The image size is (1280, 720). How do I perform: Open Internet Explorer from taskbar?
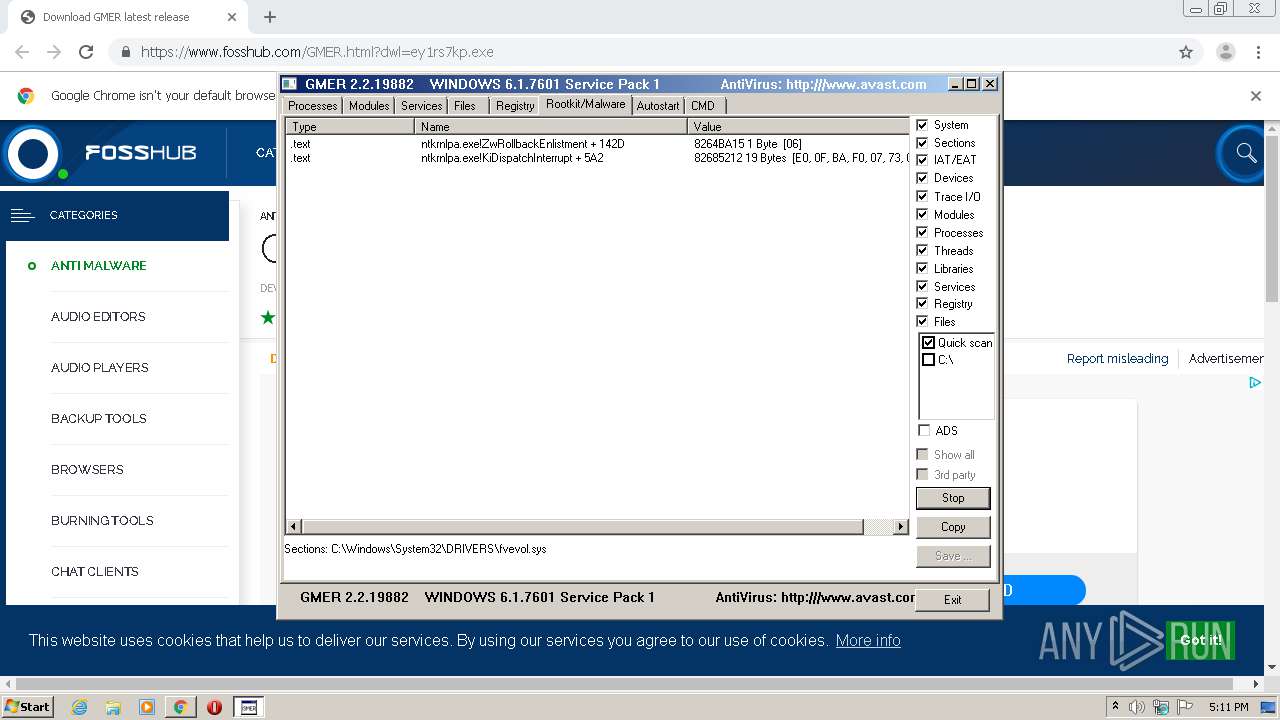(79, 707)
